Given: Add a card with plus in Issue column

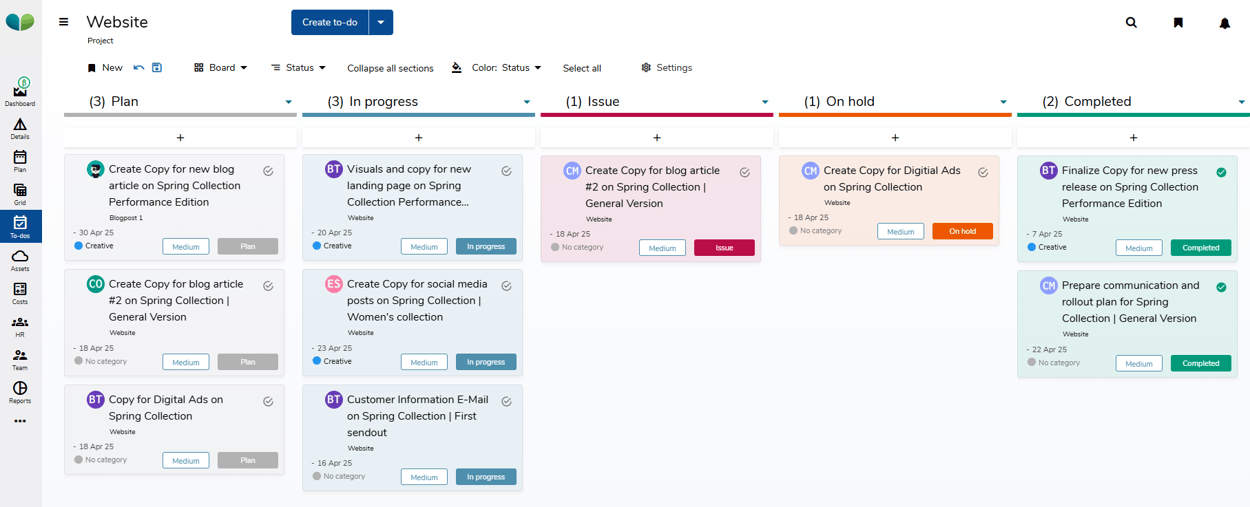Looking at the screenshot, I should (x=657, y=138).
